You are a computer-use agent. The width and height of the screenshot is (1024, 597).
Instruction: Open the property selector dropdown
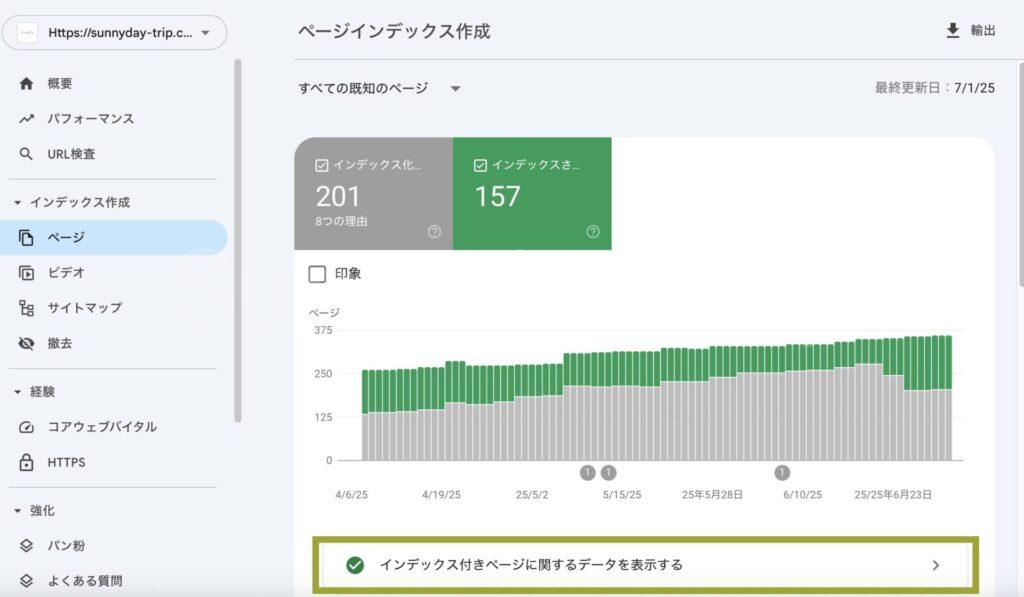[x=115, y=33]
